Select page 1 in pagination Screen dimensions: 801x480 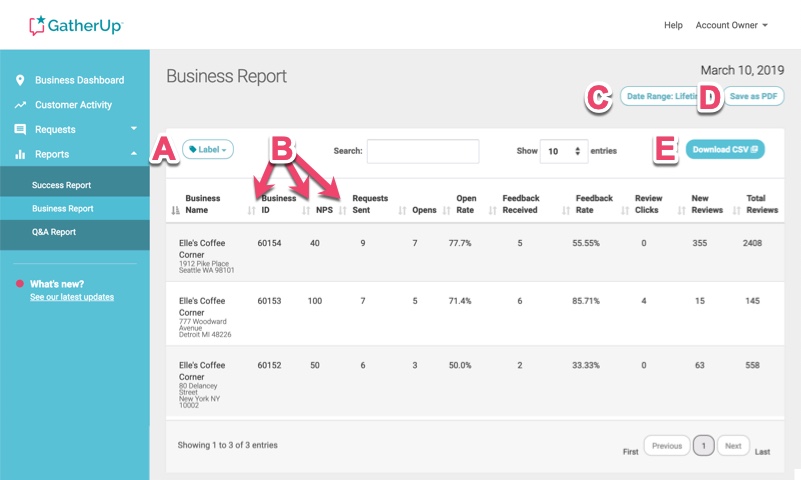[x=703, y=446]
